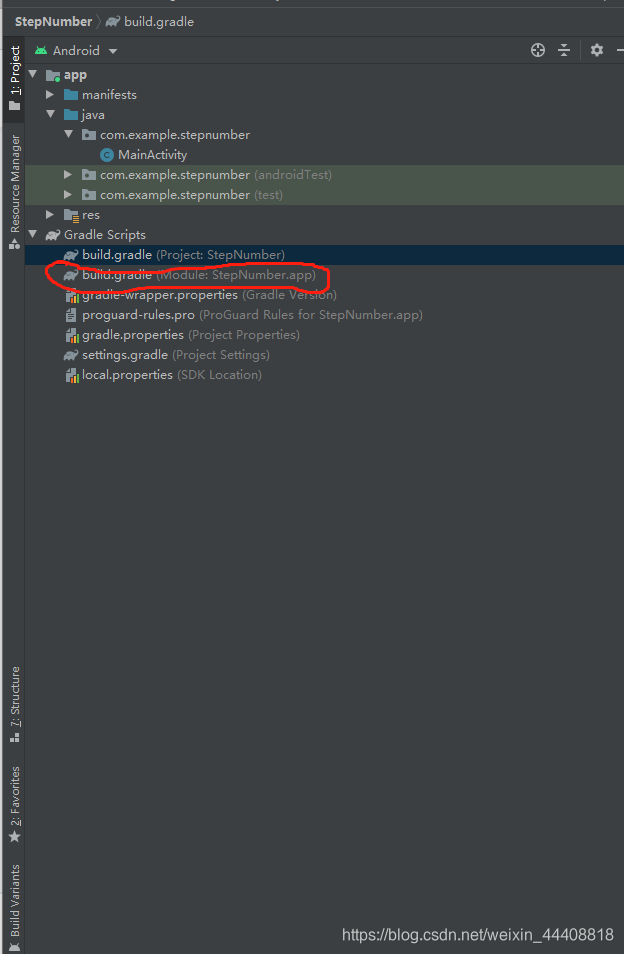624x954 pixels.
Task: Click the (test) package folder icon
Action: [x=89, y=195]
